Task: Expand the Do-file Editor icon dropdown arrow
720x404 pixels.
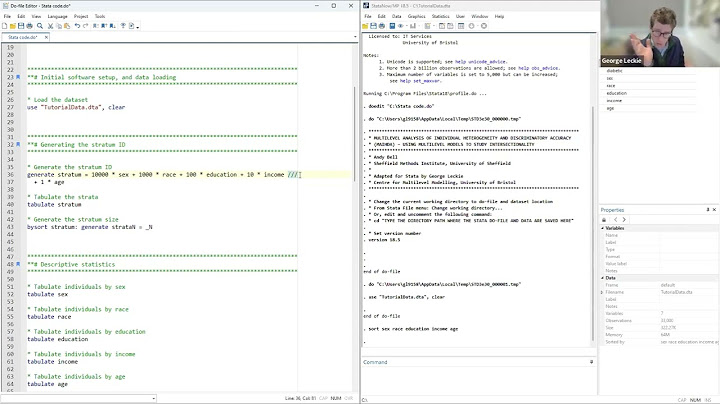Action: pyautogui.click(x=434, y=26)
